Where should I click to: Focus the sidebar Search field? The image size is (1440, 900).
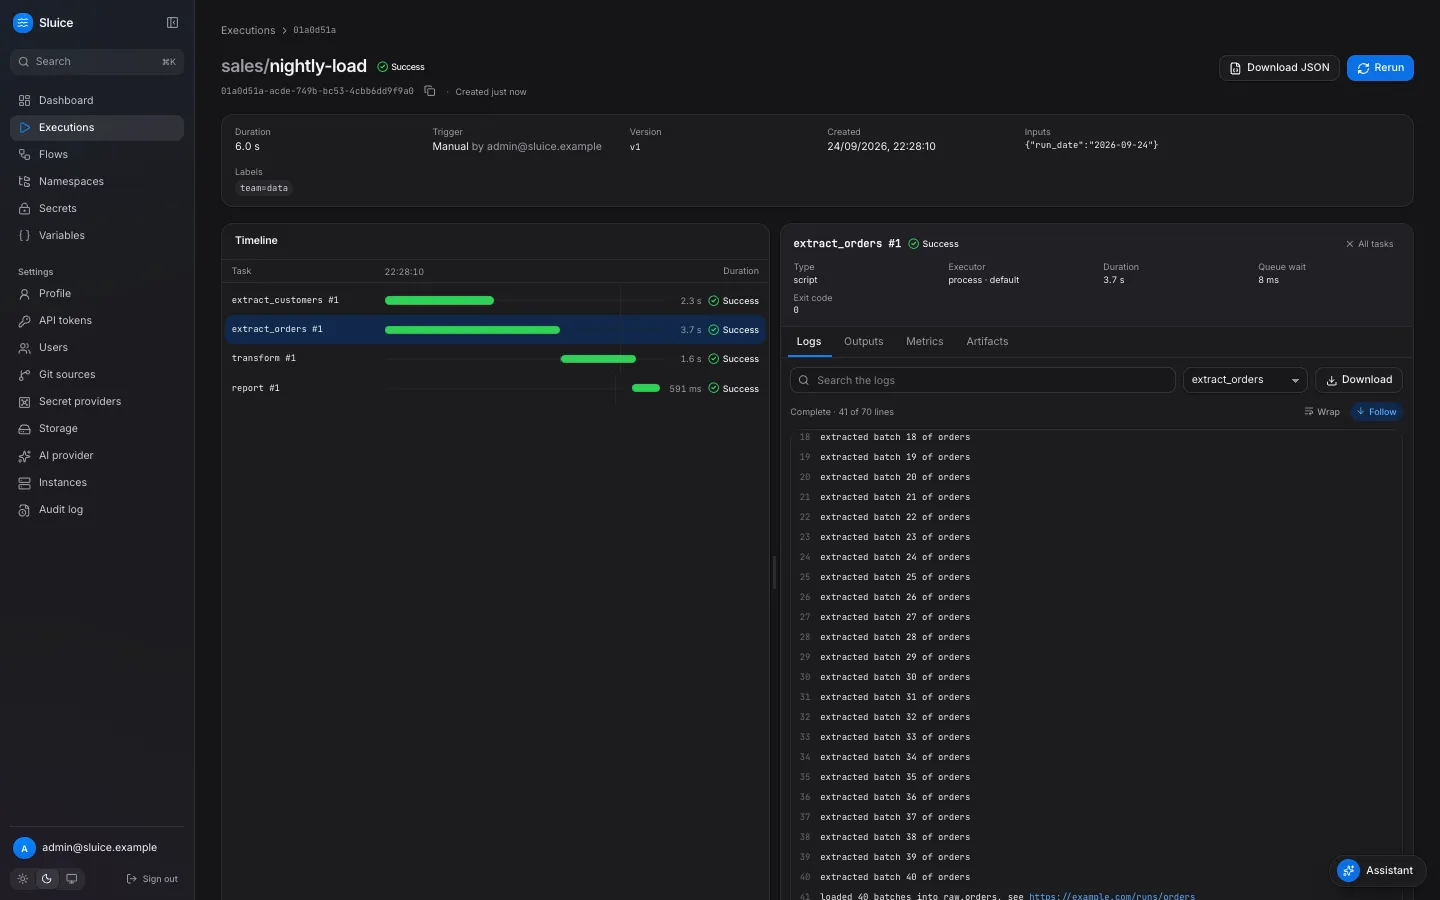click(97, 62)
